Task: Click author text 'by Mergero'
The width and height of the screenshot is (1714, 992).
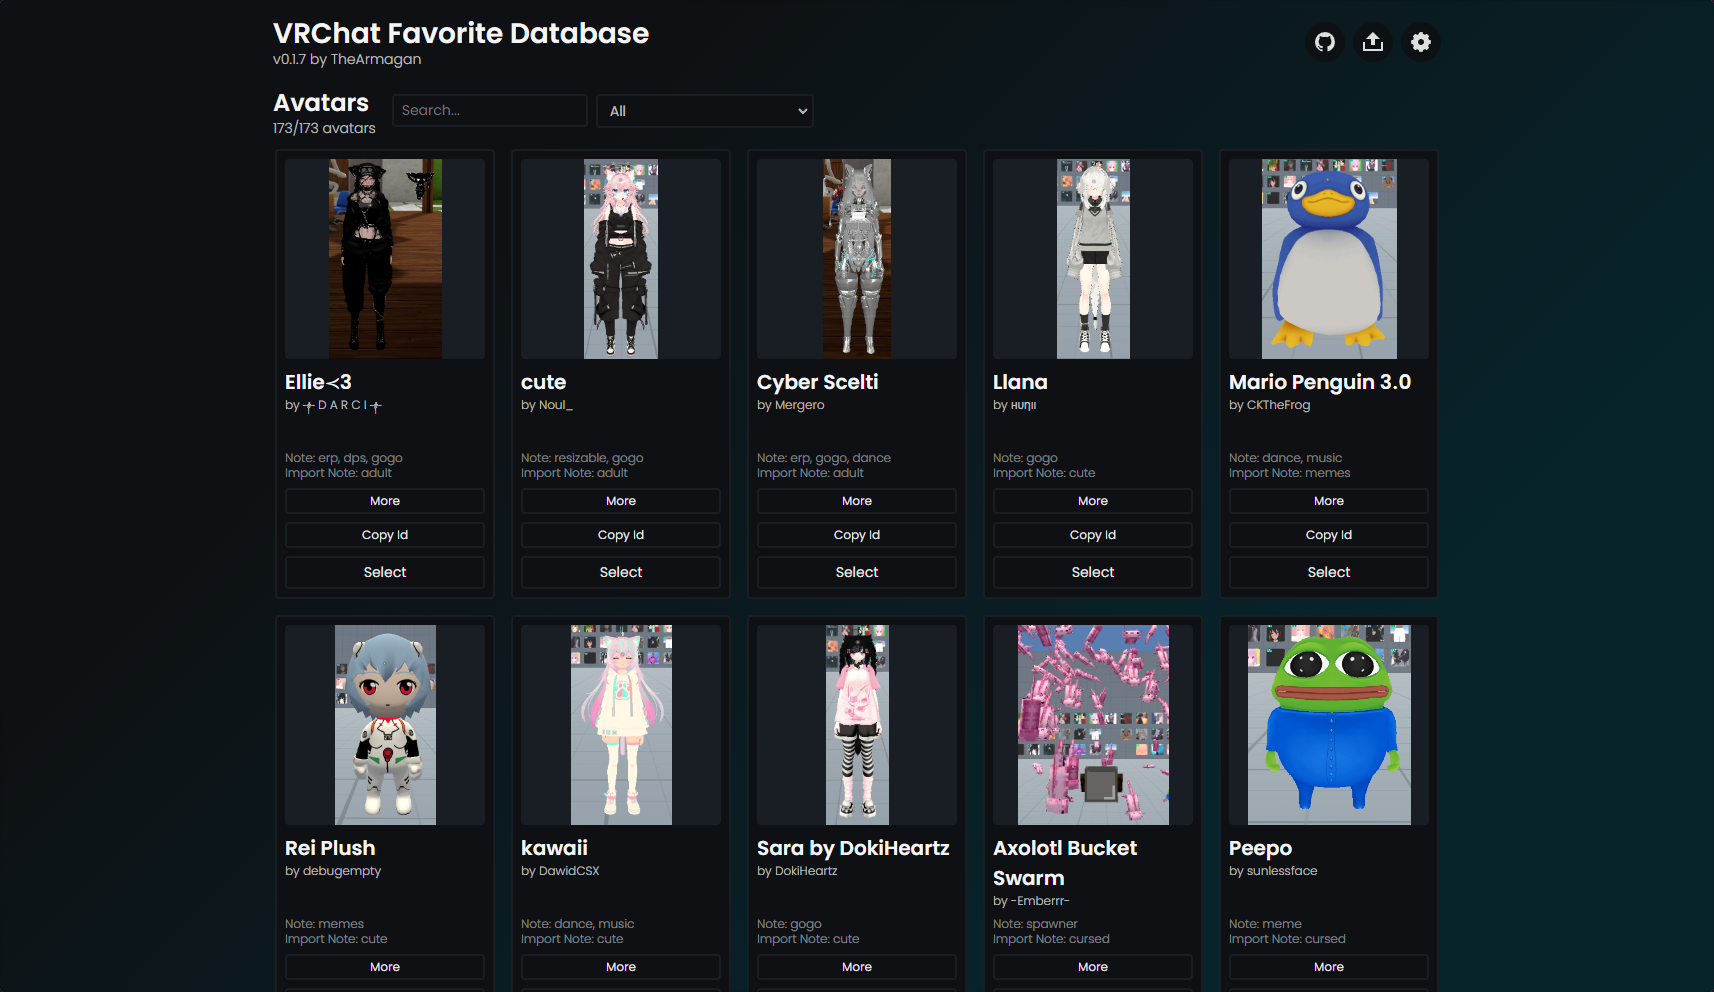Action: tap(791, 405)
